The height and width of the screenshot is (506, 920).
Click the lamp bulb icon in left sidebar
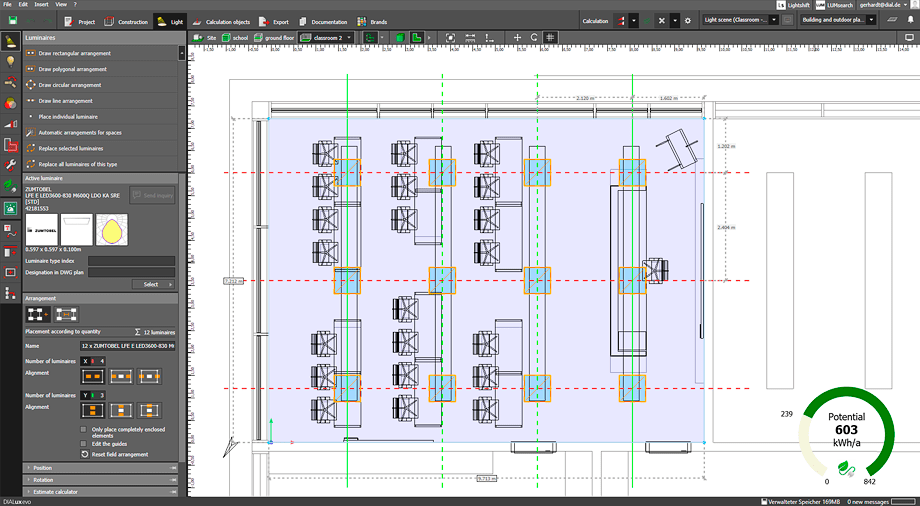(11, 61)
